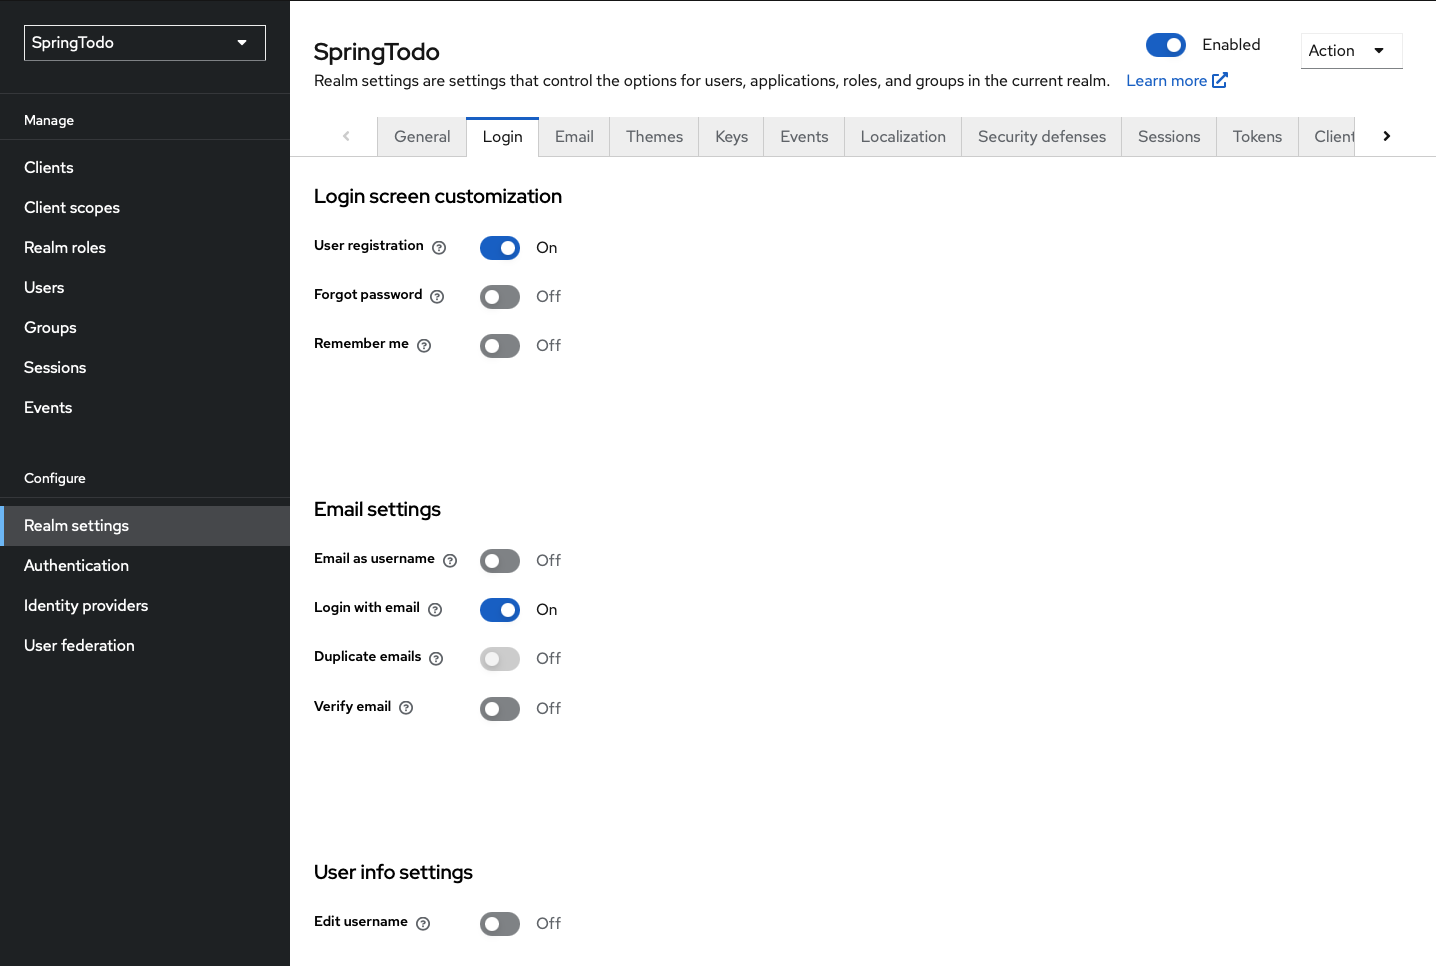Click help icon next to Forgot password
The width and height of the screenshot is (1436, 966).
coord(437,296)
